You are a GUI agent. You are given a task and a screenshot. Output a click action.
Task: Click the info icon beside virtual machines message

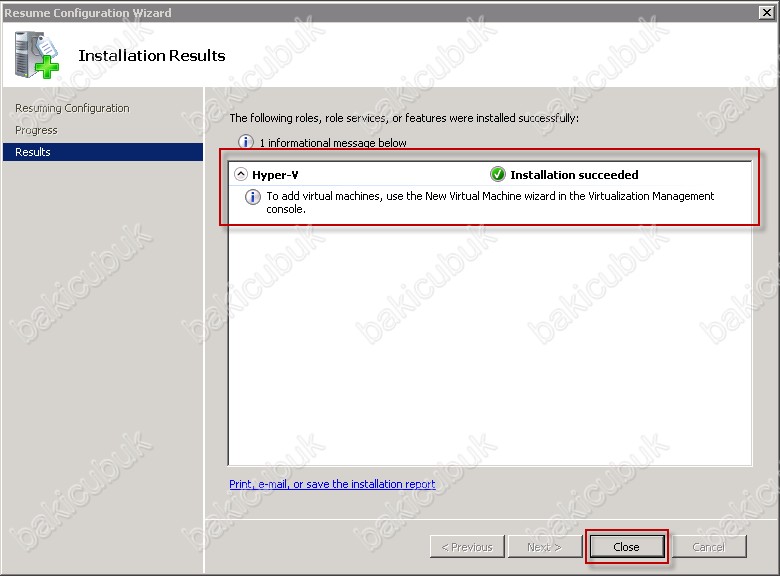tap(253, 197)
